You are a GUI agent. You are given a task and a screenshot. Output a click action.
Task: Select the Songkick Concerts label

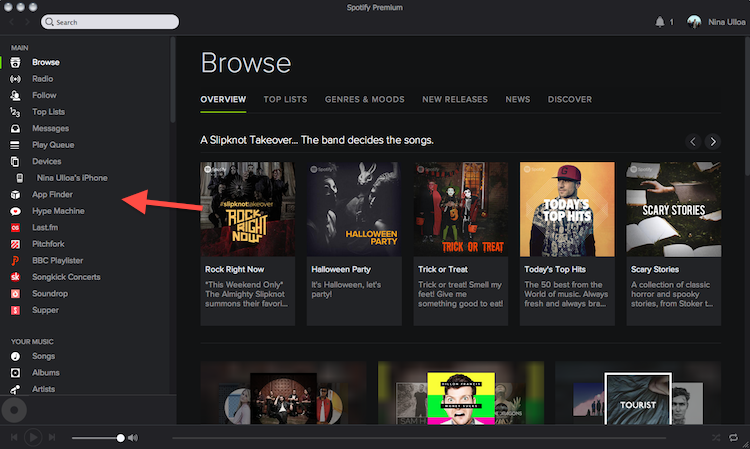66,277
